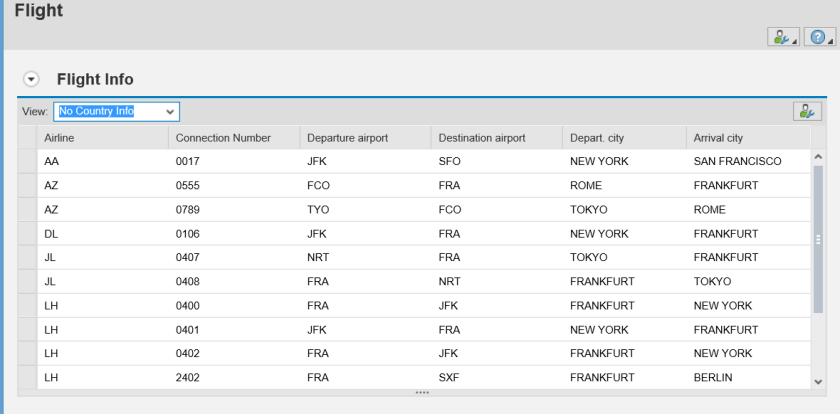This screenshot has height=414, width=840.
Task: Select row of flight AA 0017
Action: [27, 161]
